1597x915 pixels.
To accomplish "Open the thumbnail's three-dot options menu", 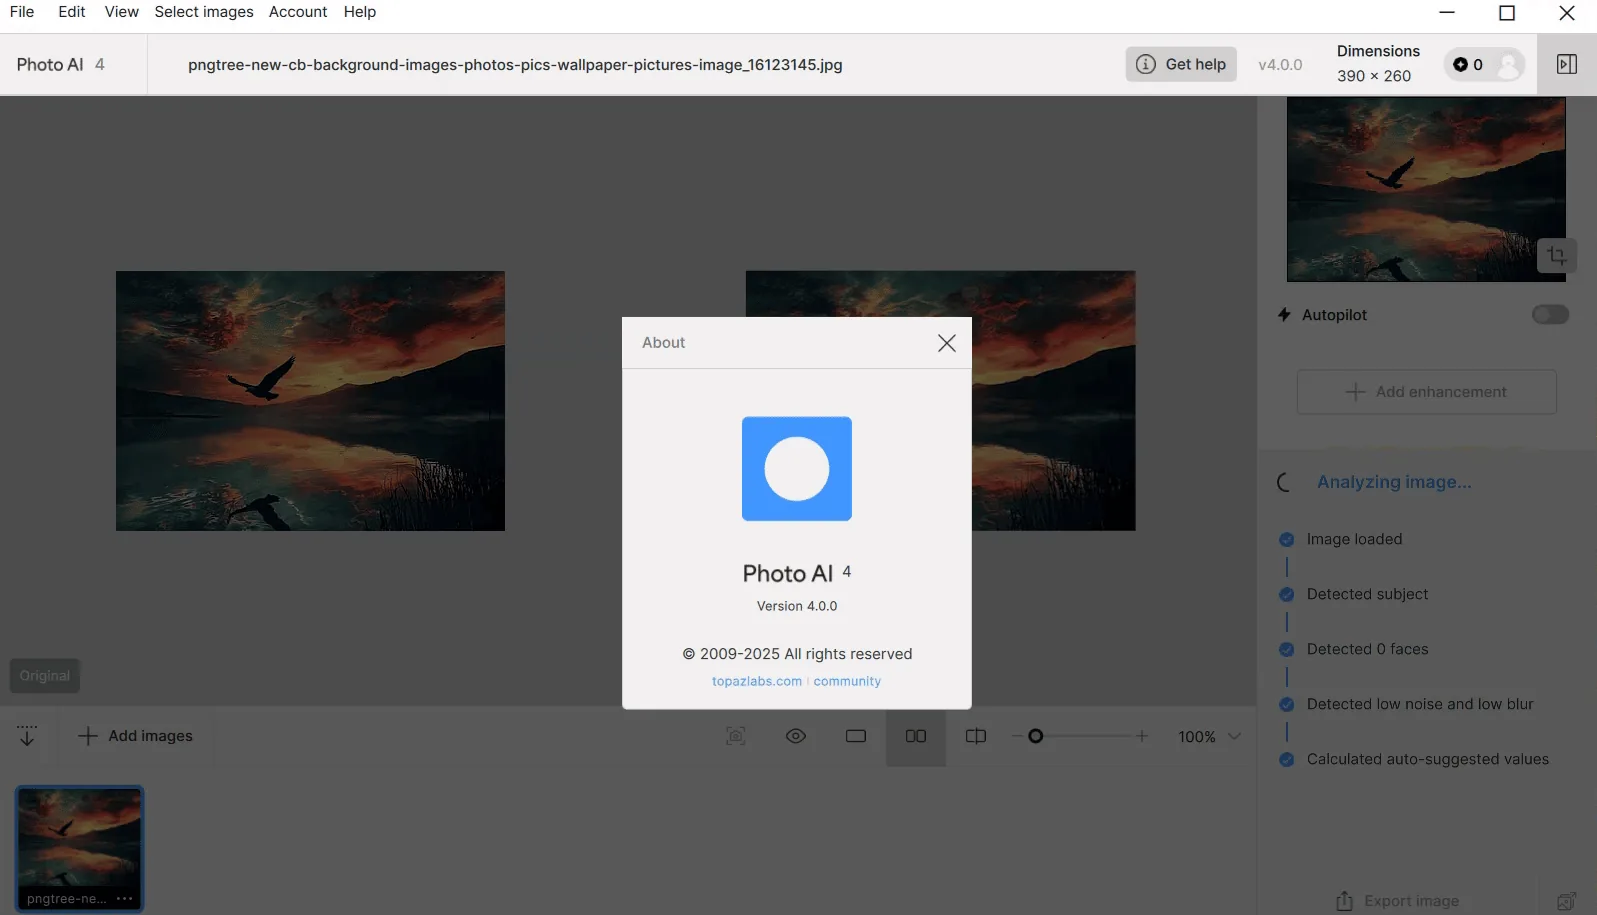I will [124, 899].
